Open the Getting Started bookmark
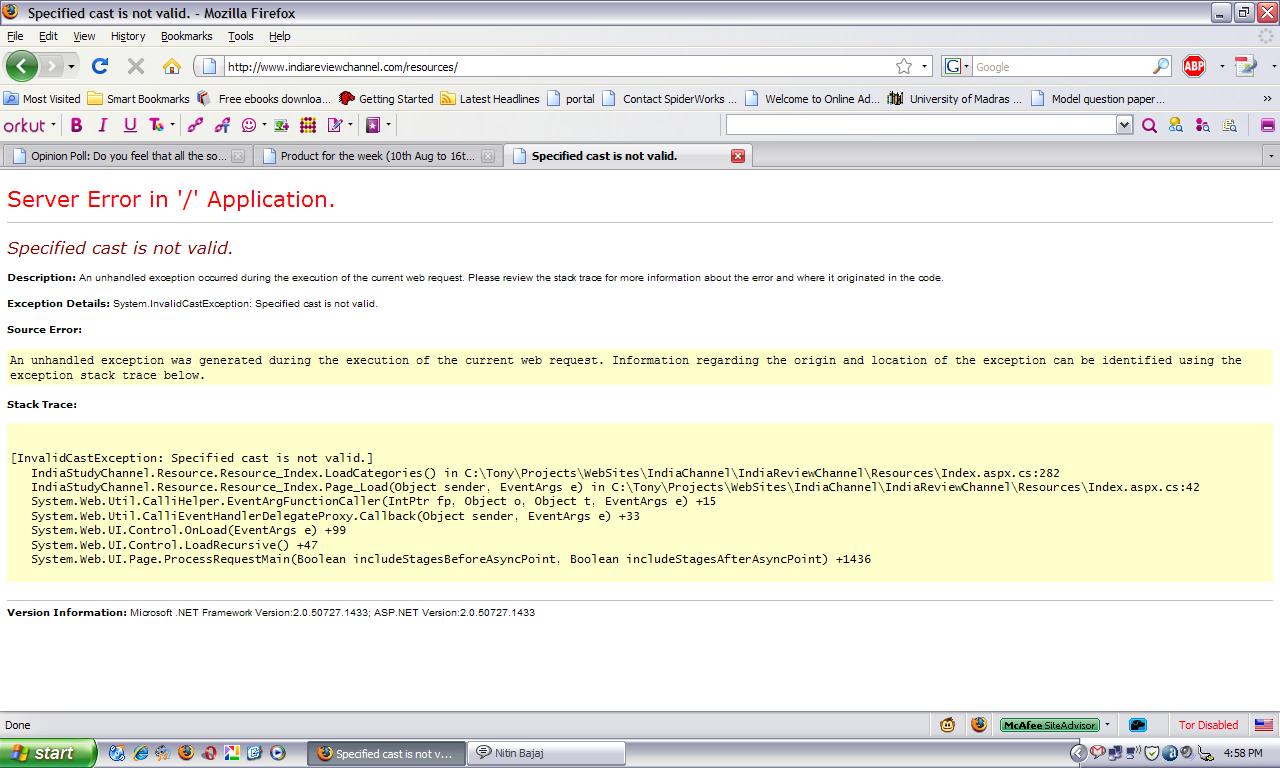 point(386,99)
